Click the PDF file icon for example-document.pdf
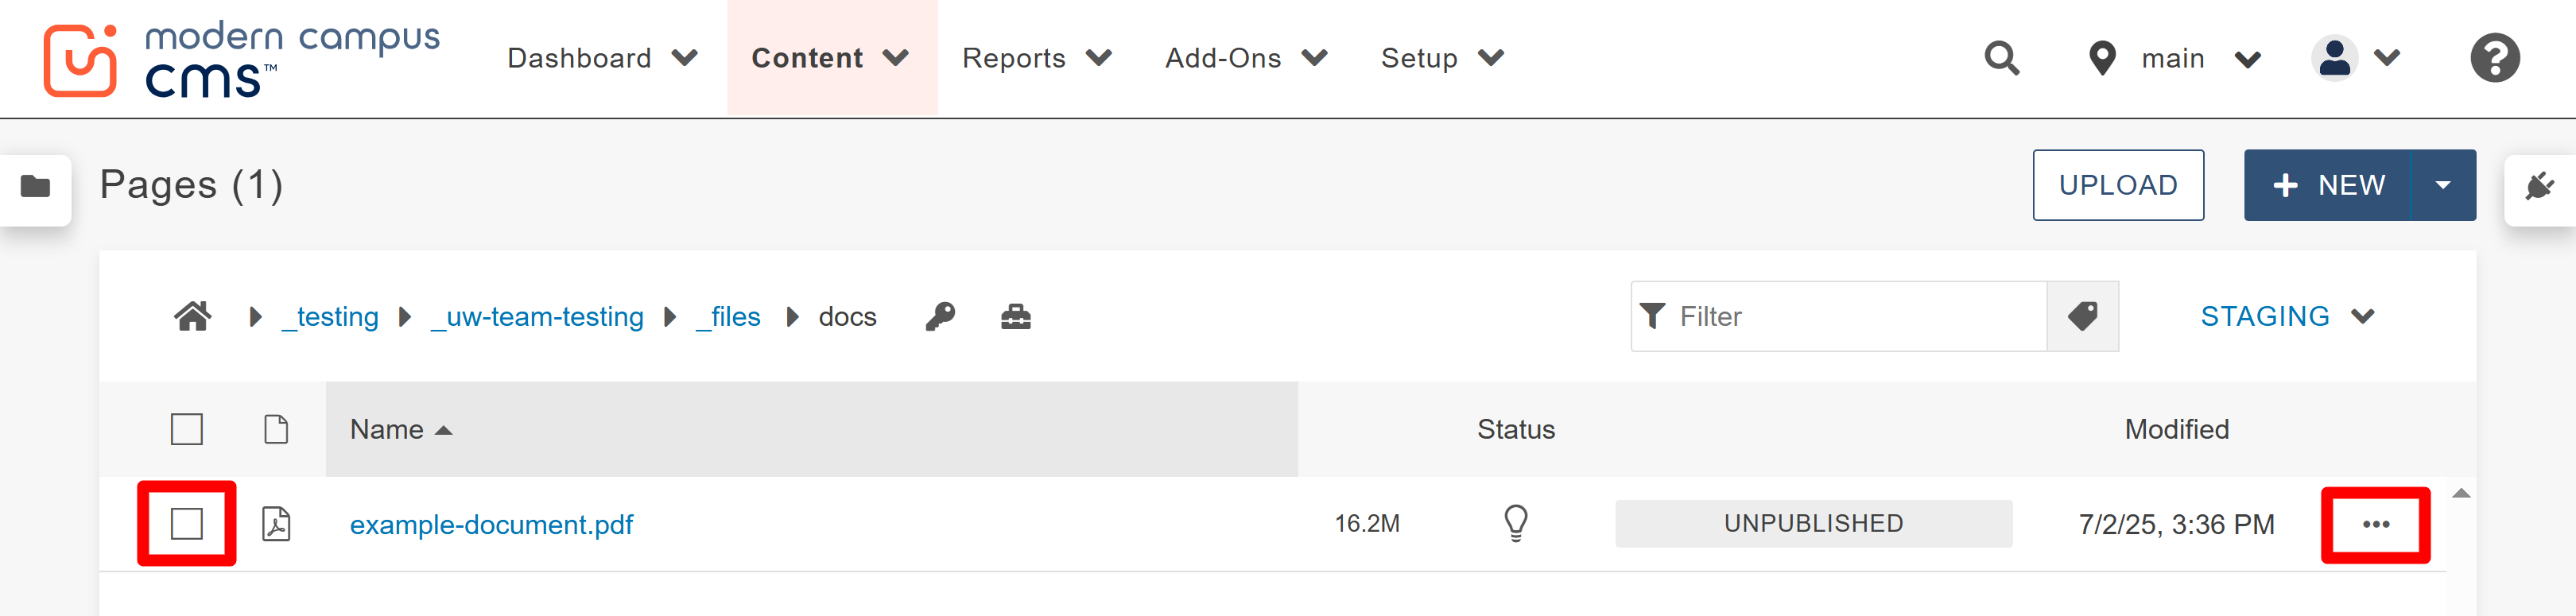Image resolution: width=2576 pixels, height=616 pixels. point(277,523)
